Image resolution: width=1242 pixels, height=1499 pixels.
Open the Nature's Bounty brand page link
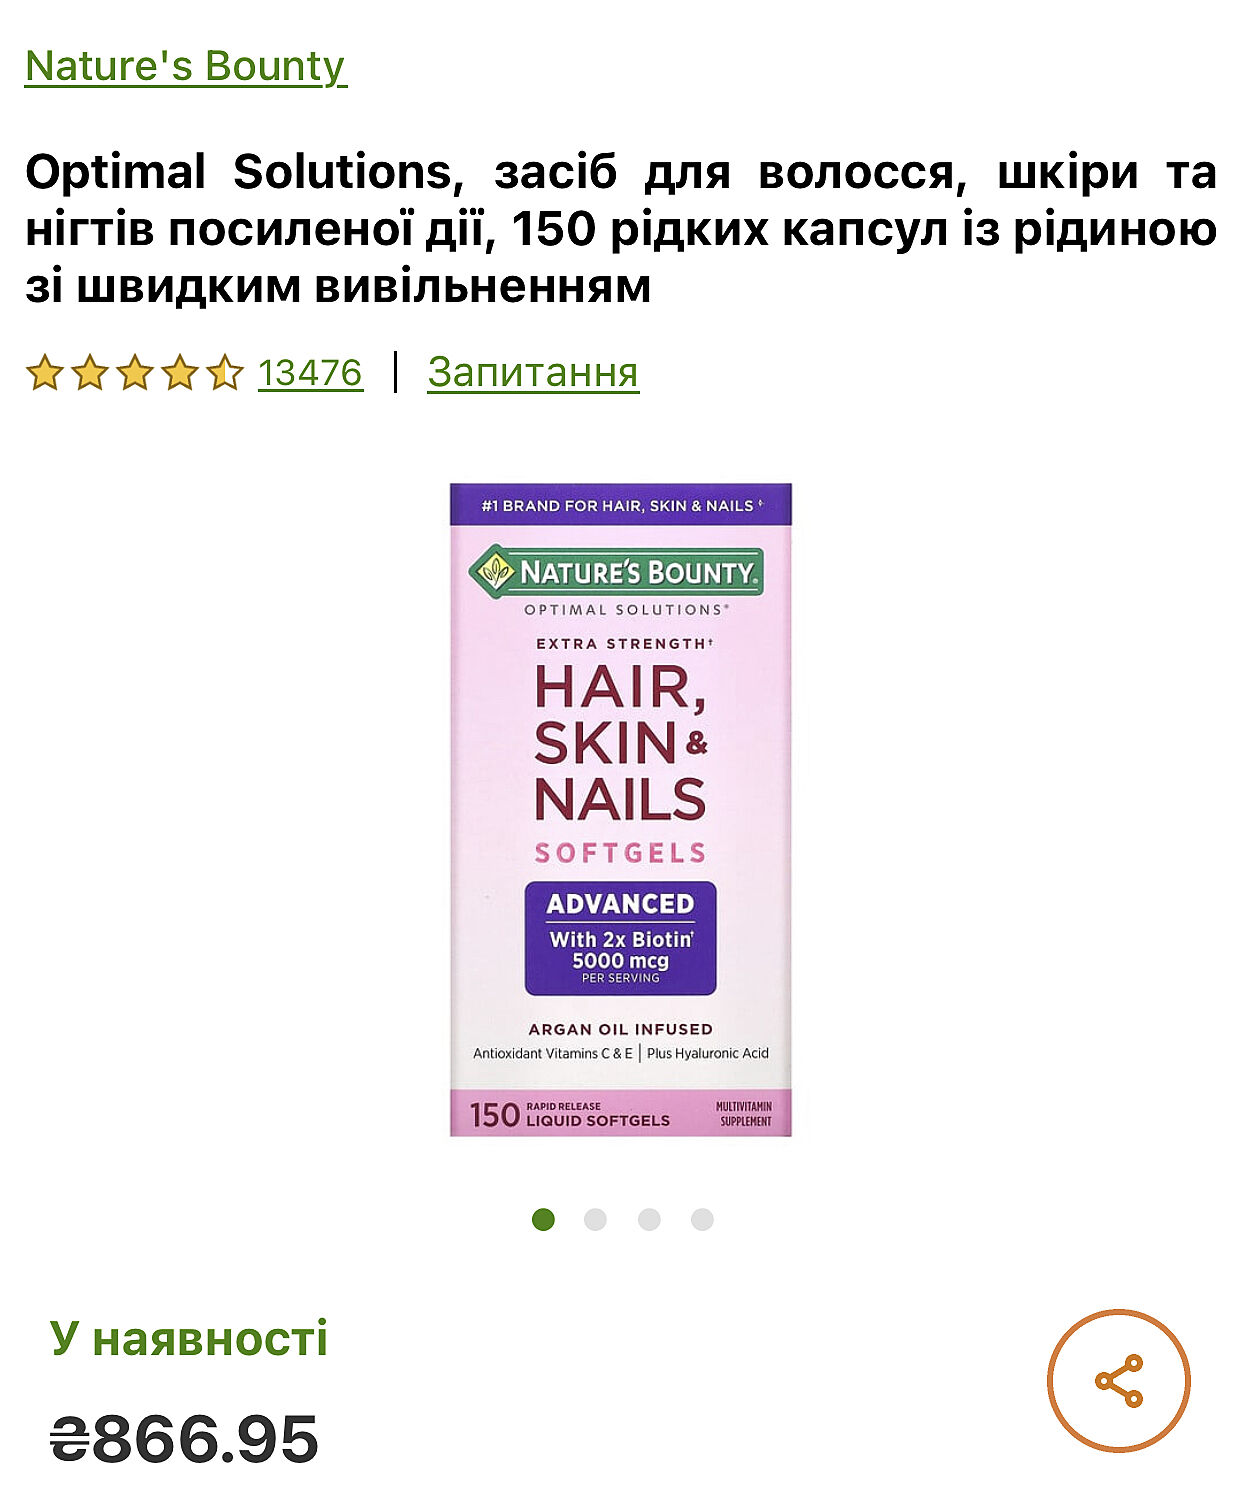point(185,66)
